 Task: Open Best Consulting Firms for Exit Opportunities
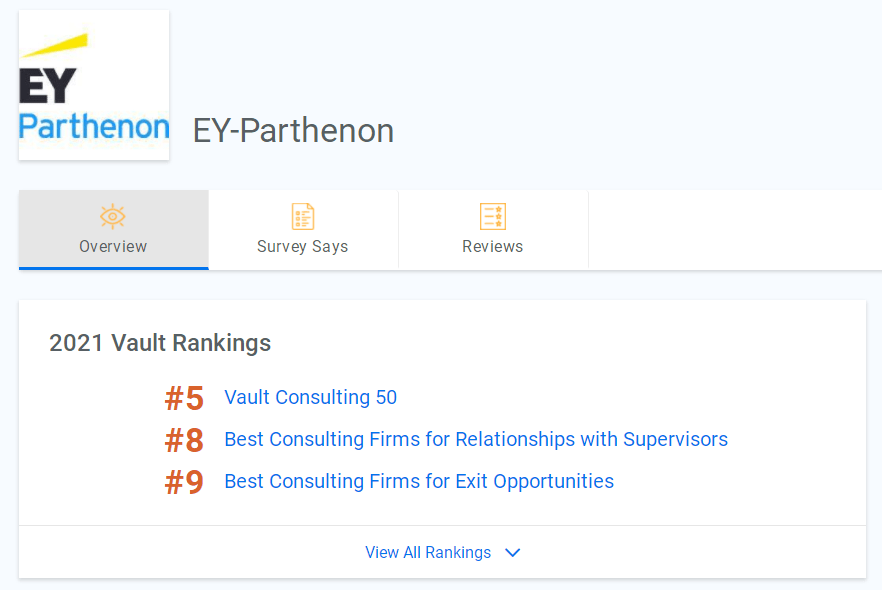pyautogui.click(x=419, y=481)
